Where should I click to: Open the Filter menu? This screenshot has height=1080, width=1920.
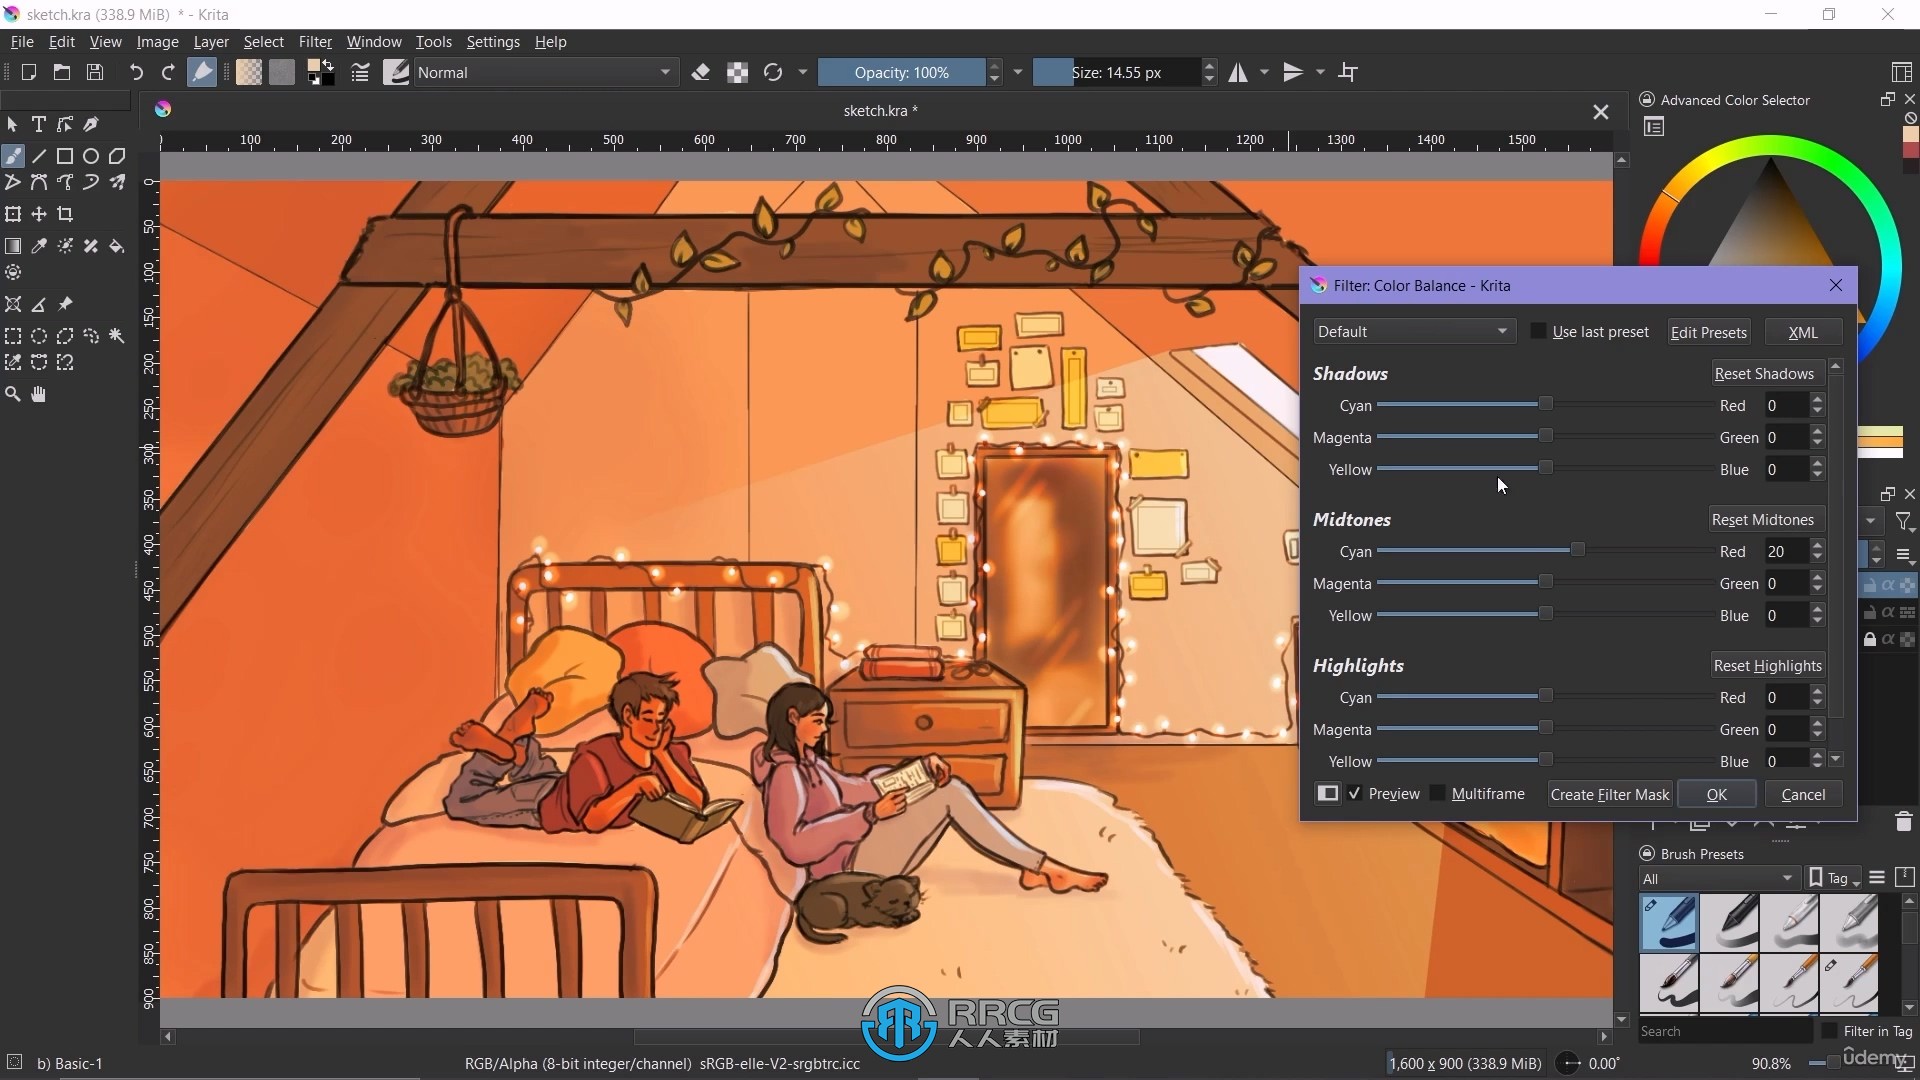[315, 41]
